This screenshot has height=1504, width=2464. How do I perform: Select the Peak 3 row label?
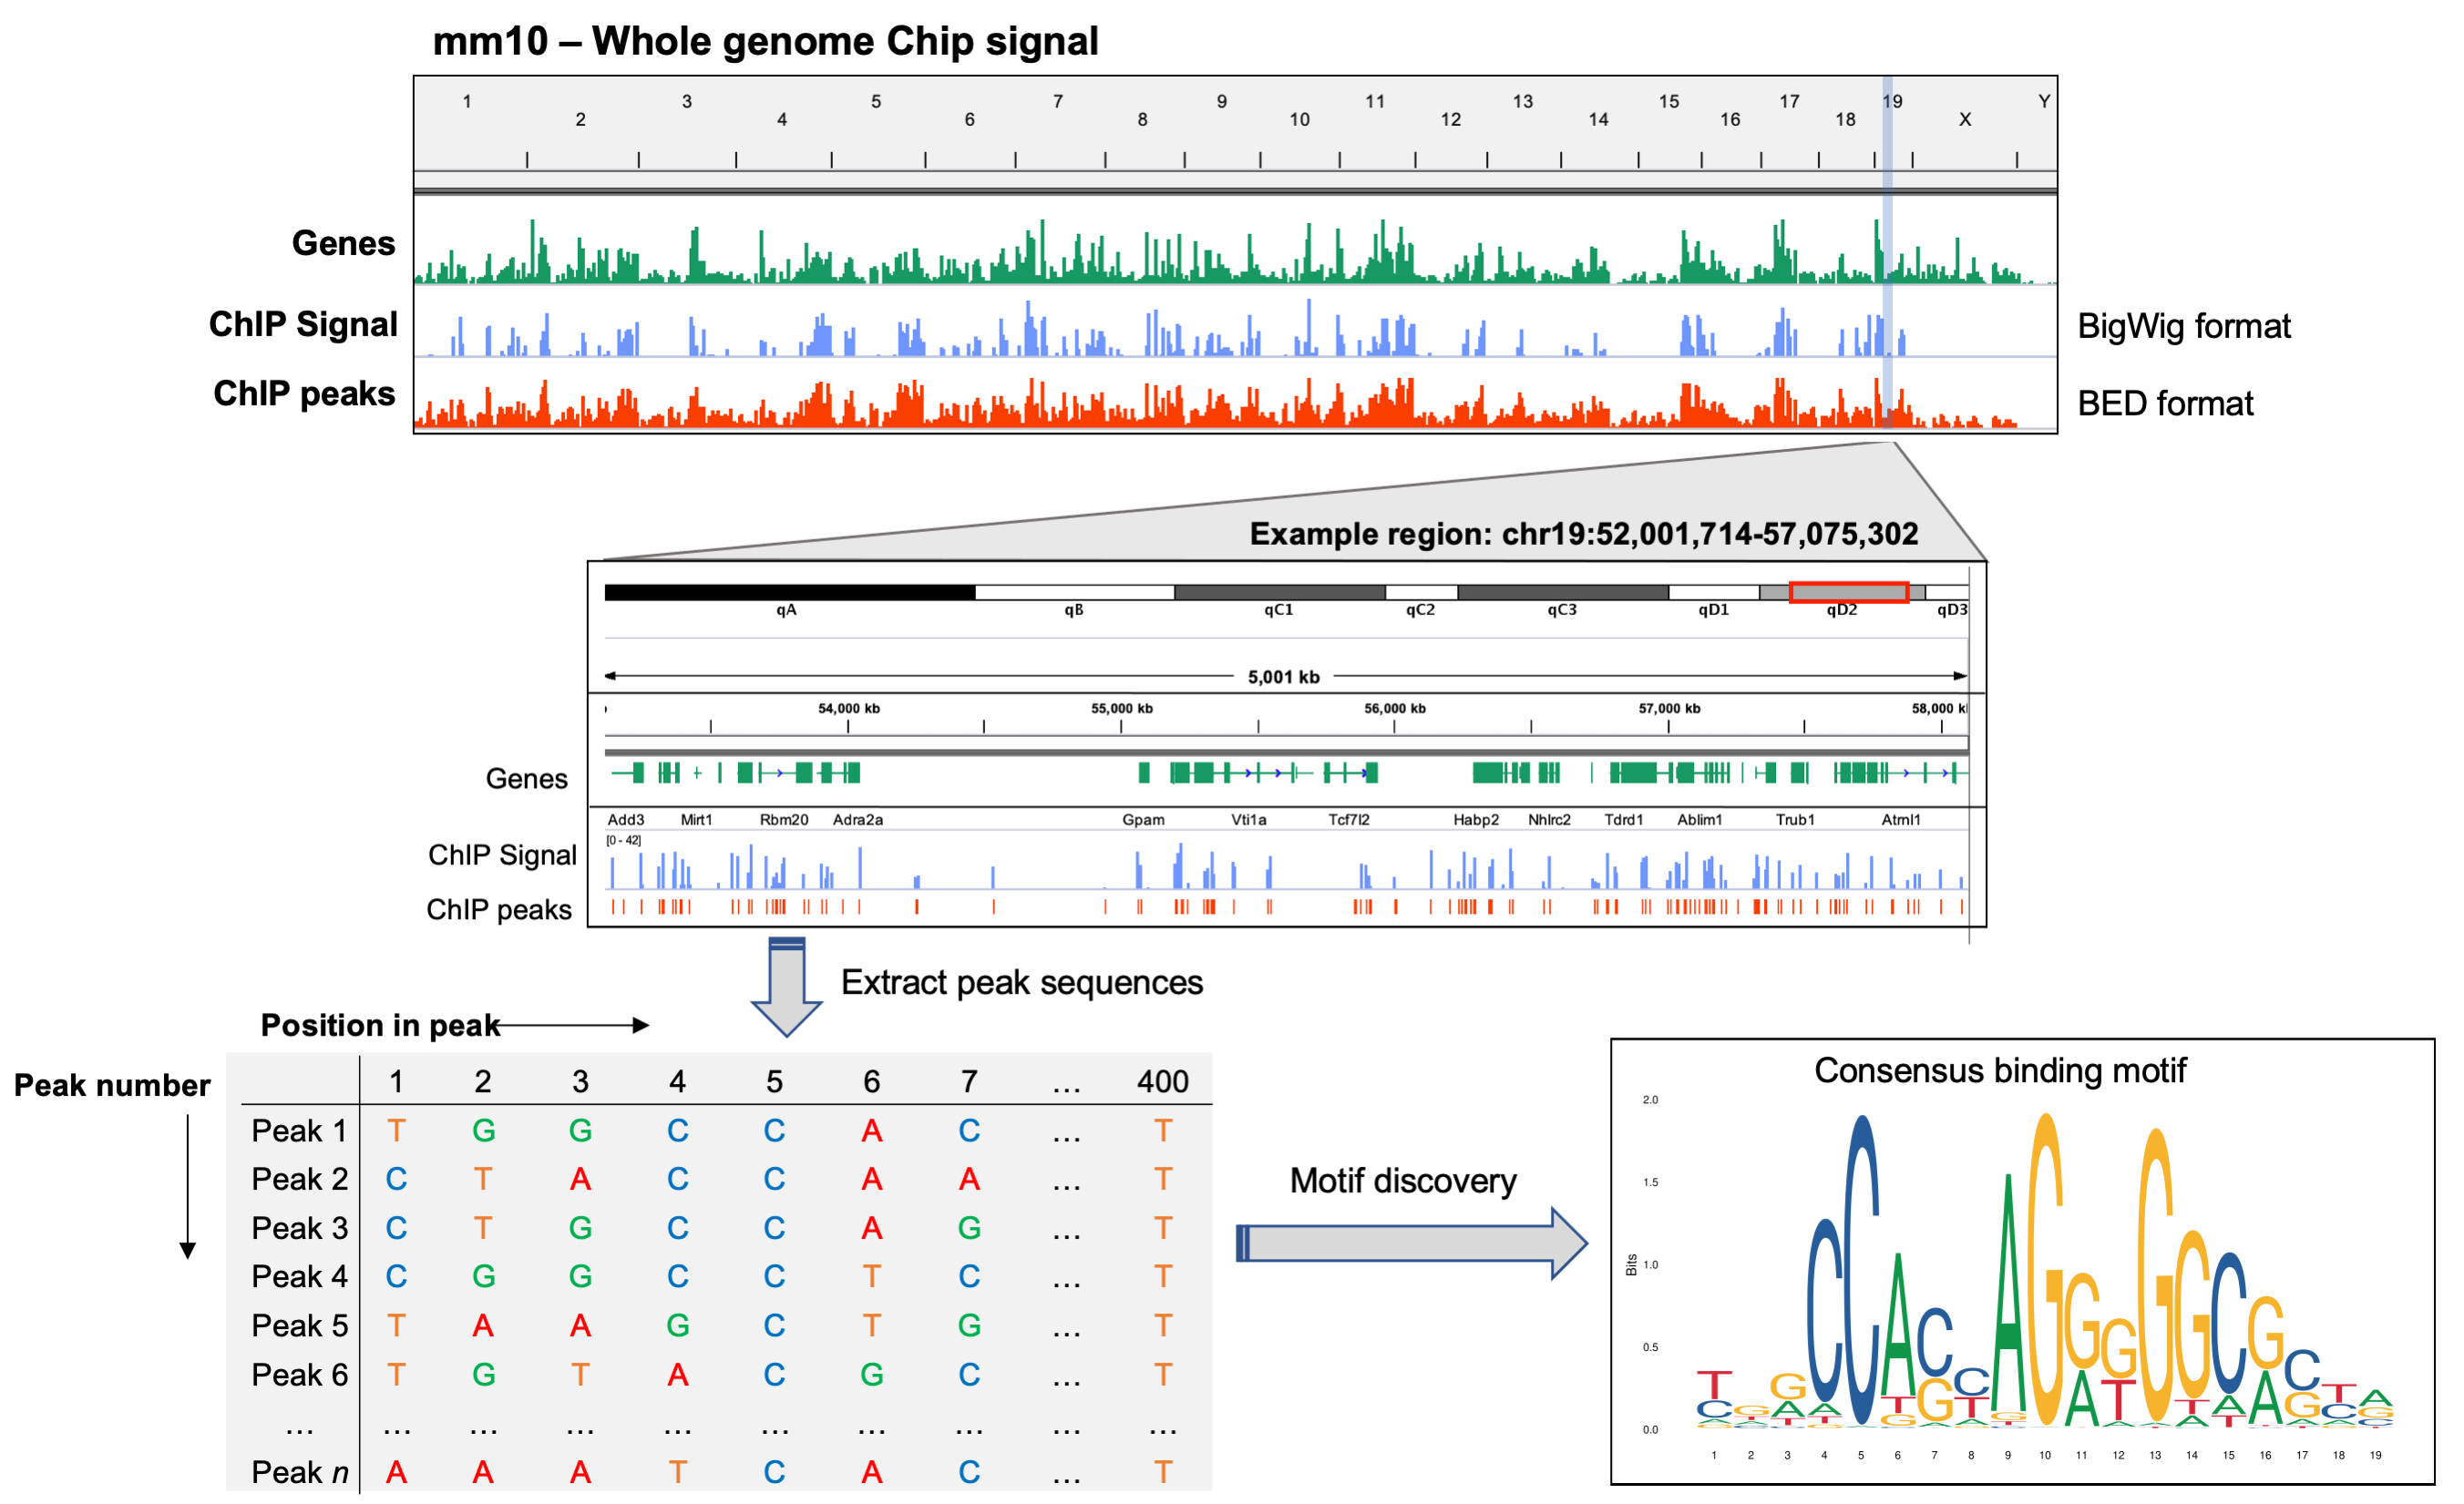click(x=299, y=1228)
